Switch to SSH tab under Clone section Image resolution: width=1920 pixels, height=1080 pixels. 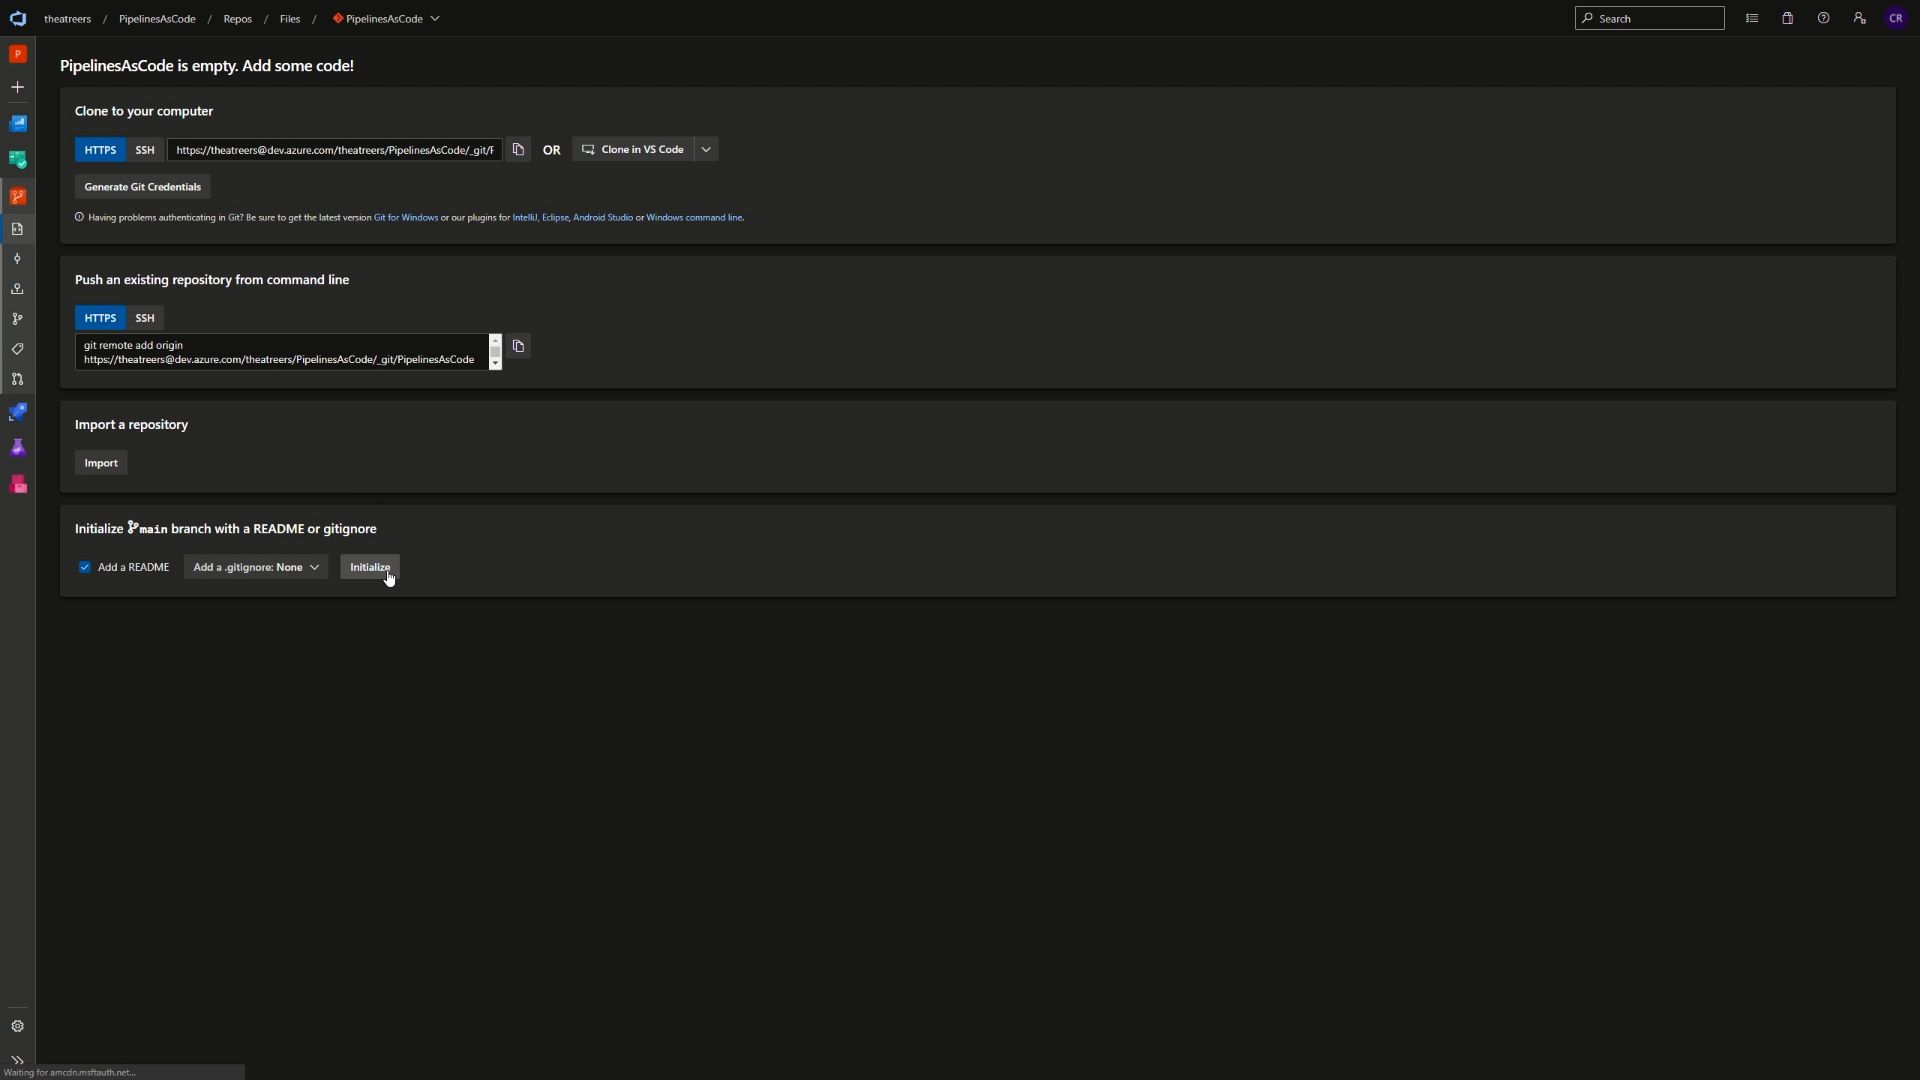click(x=144, y=149)
